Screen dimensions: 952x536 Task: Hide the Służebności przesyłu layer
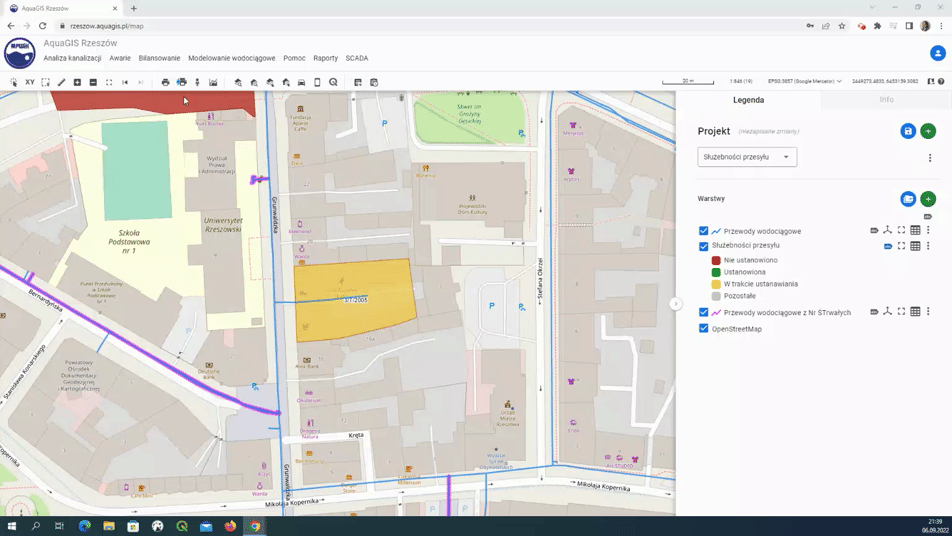[x=704, y=246]
